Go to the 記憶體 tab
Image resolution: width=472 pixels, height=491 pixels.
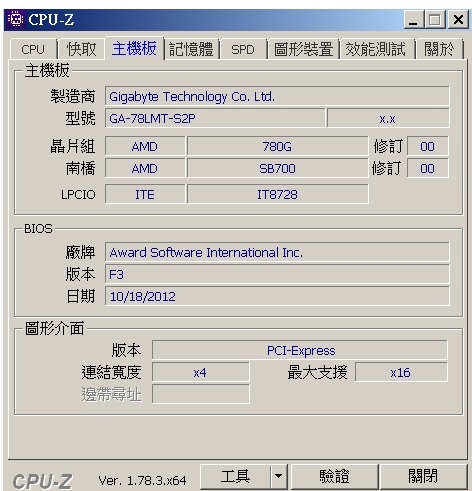tap(191, 49)
